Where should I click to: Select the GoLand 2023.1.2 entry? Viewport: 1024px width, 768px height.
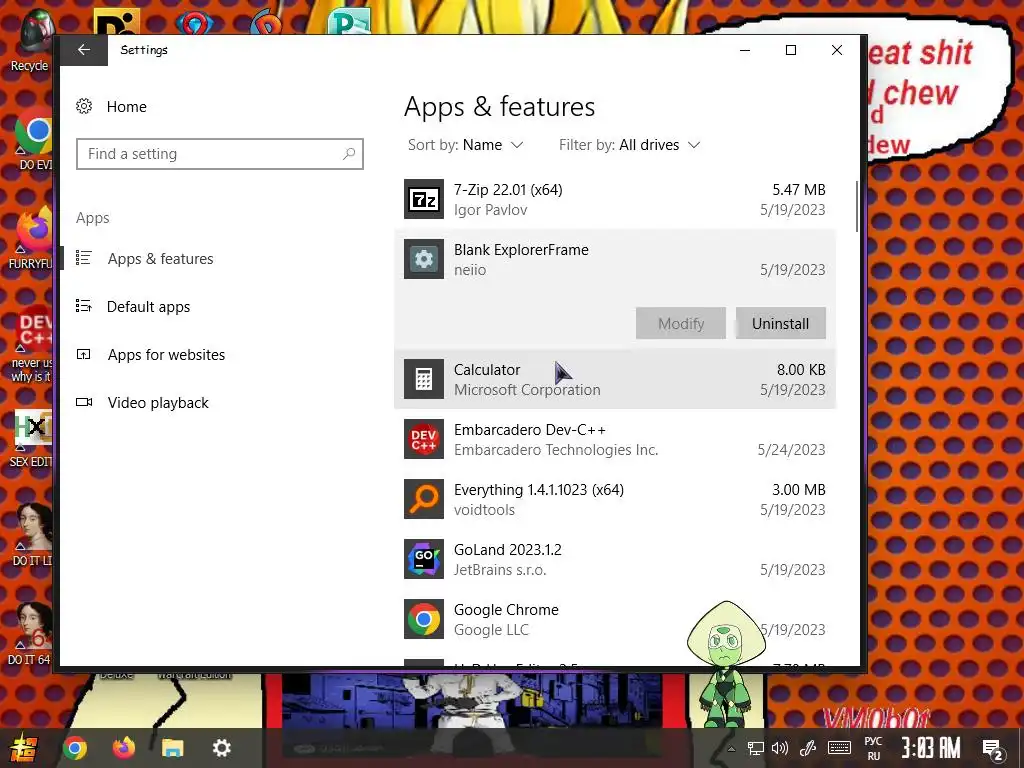(615, 560)
